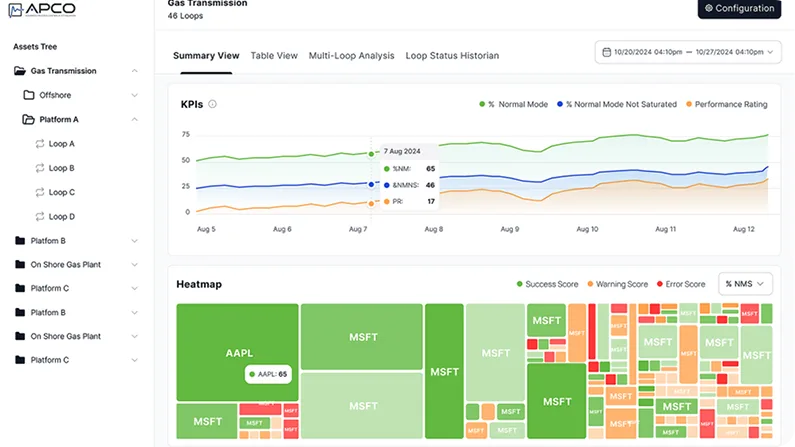Toggle the Success Score legend item
The image size is (795, 447).
(x=547, y=284)
